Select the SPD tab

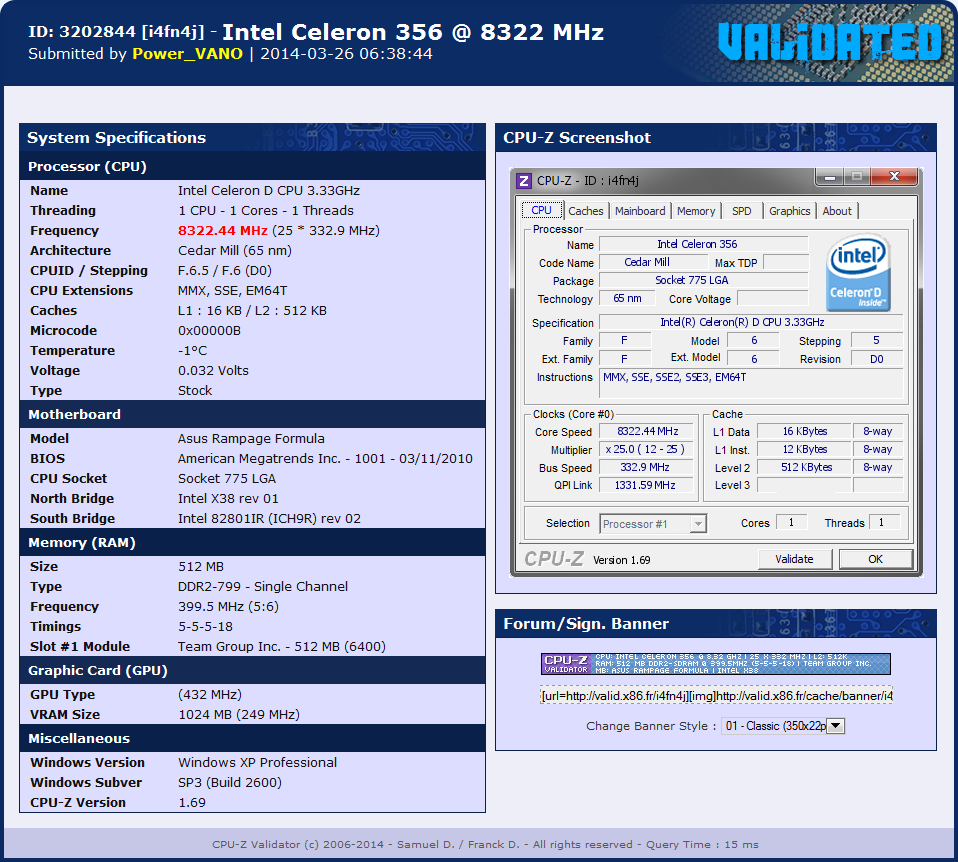[742, 211]
